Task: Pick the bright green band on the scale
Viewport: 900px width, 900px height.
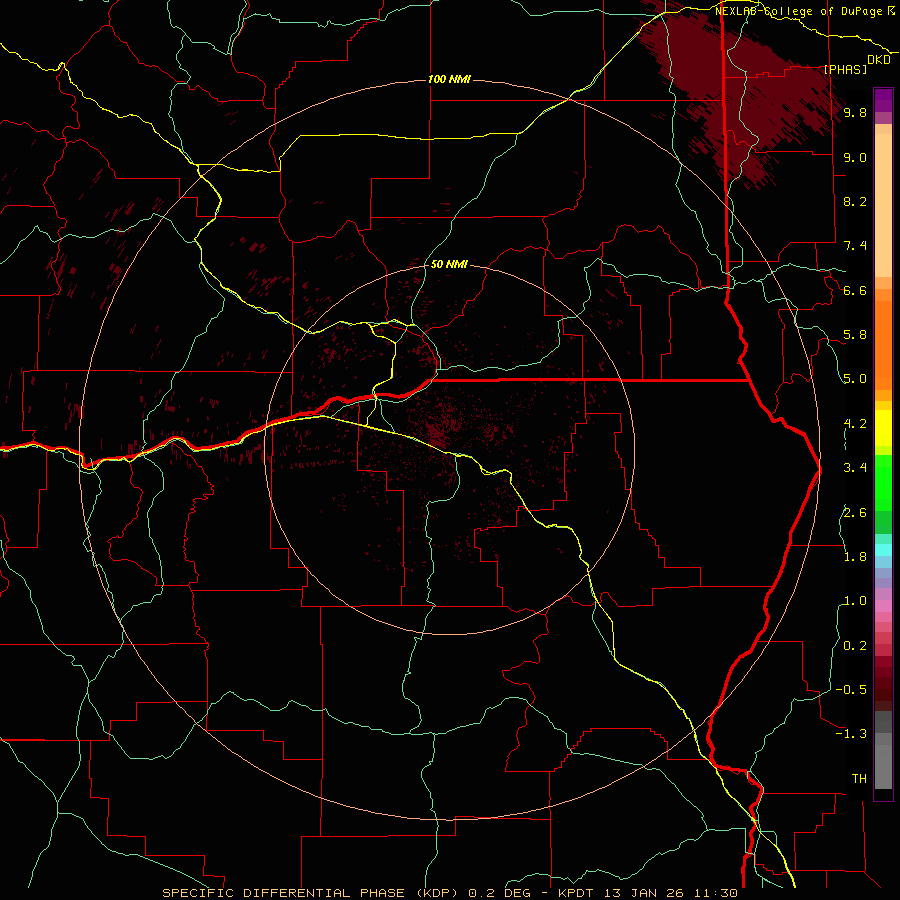Action: pyautogui.click(x=883, y=482)
